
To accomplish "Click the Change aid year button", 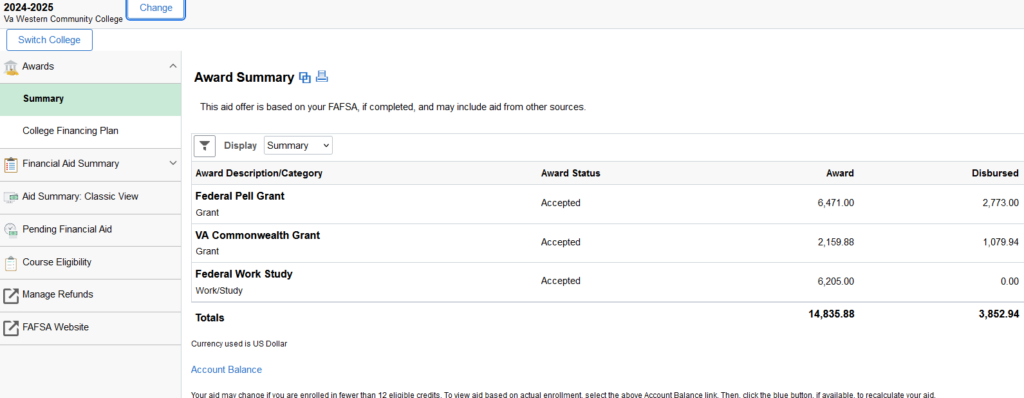I will tap(156, 8).
